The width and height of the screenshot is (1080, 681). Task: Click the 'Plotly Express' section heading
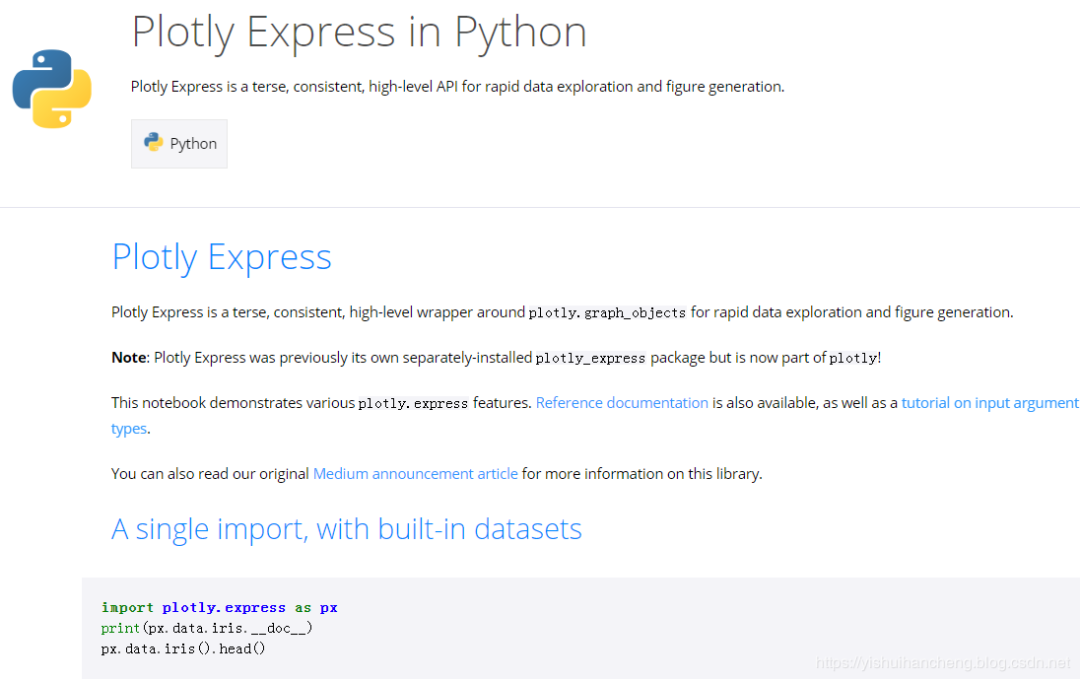[221, 257]
